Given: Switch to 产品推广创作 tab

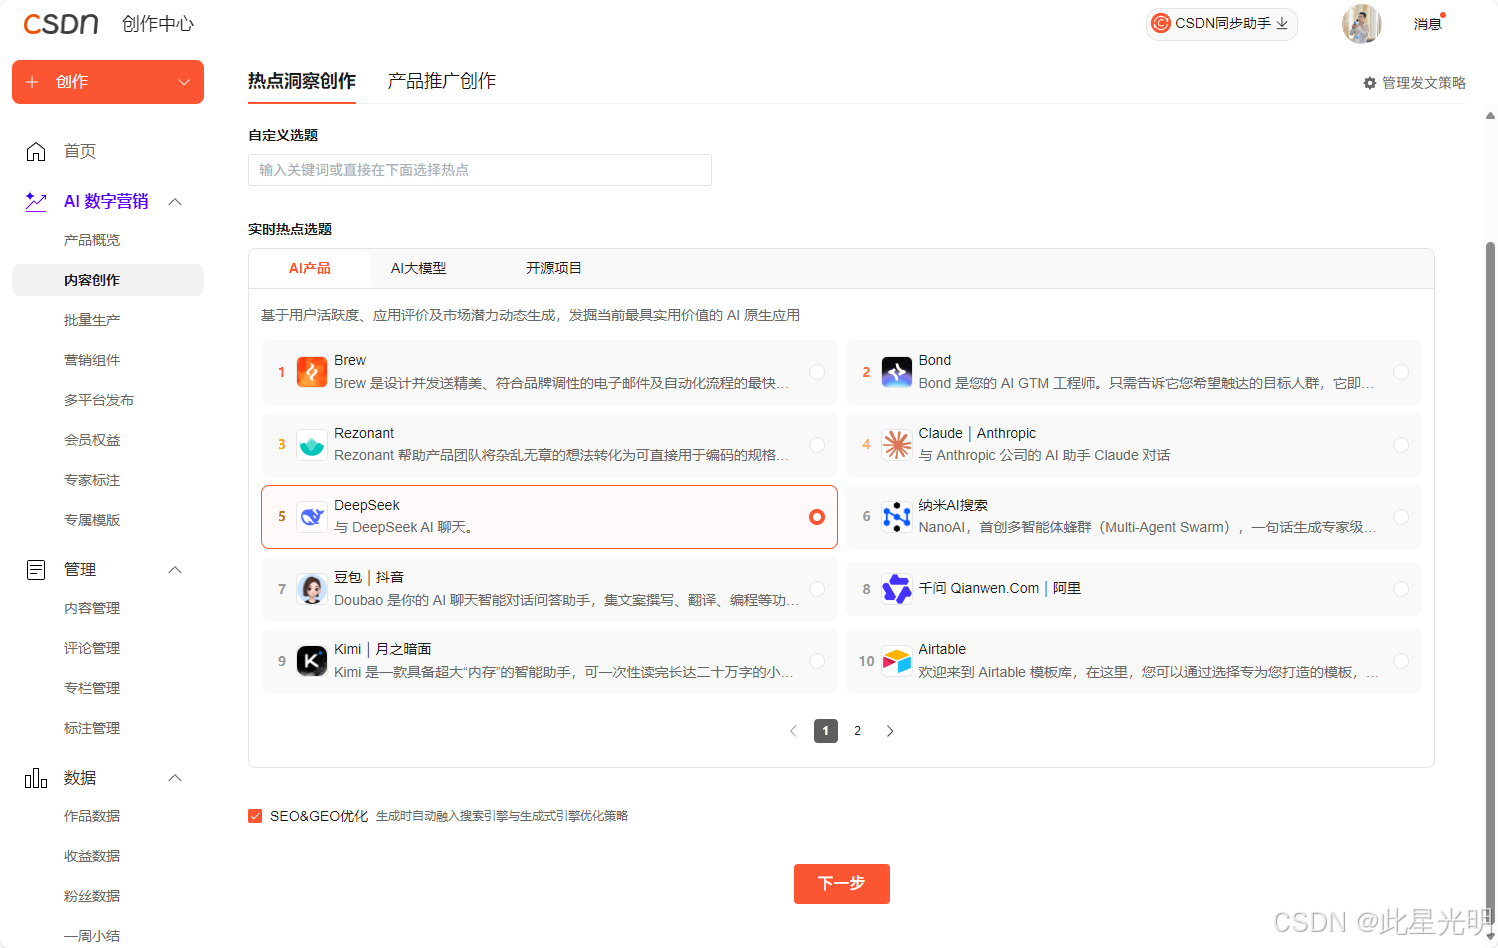Looking at the screenshot, I should [442, 81].
